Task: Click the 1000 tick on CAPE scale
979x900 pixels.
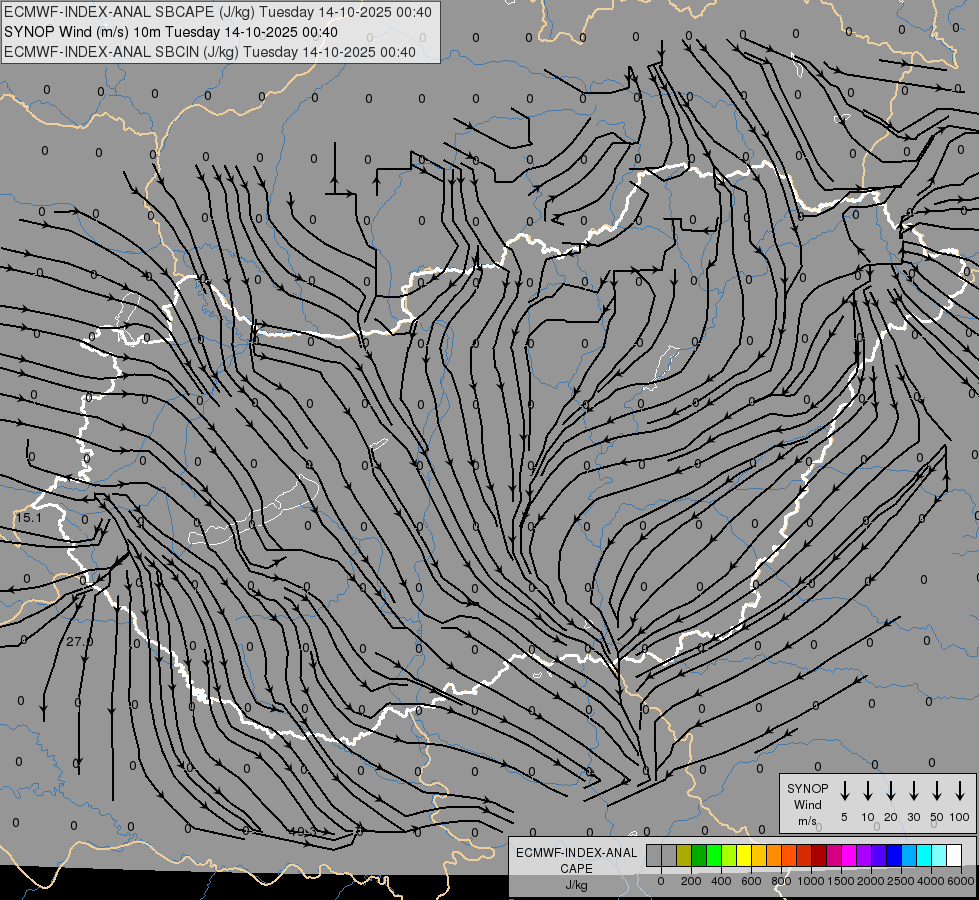Action: point(811,881)
